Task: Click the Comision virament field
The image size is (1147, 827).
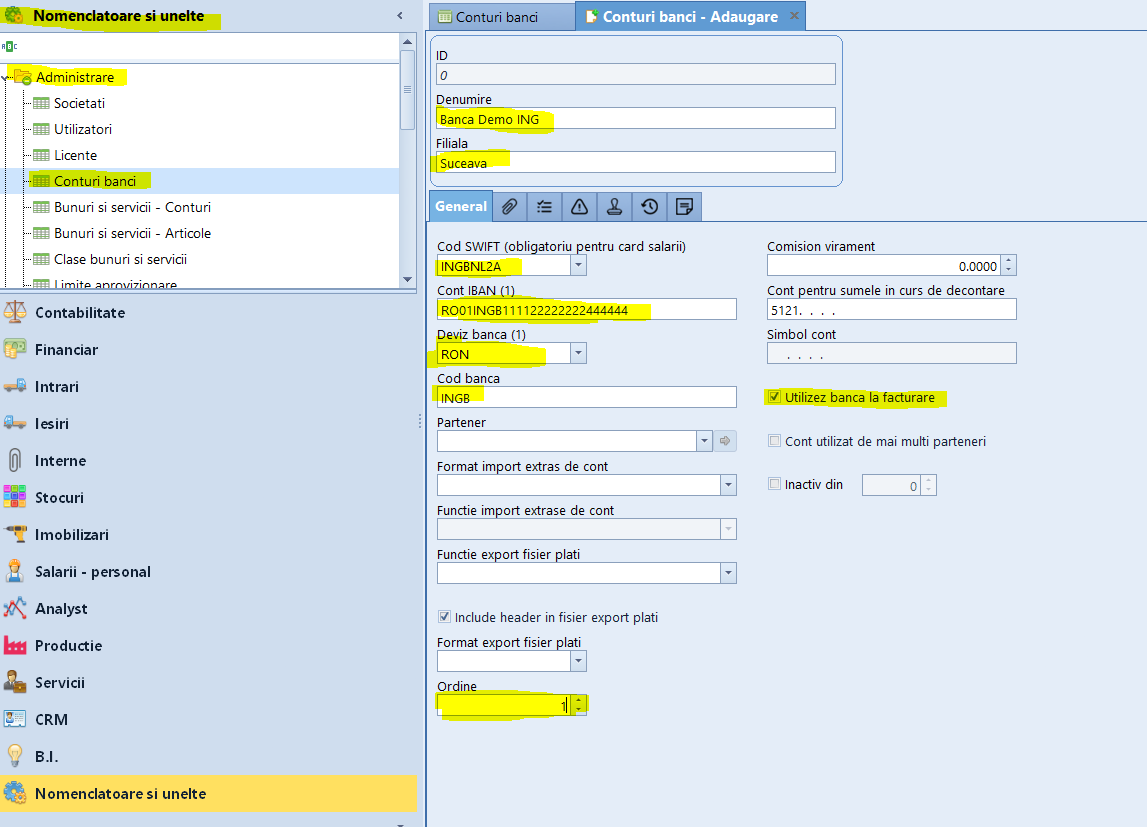Action: [884, 266]
